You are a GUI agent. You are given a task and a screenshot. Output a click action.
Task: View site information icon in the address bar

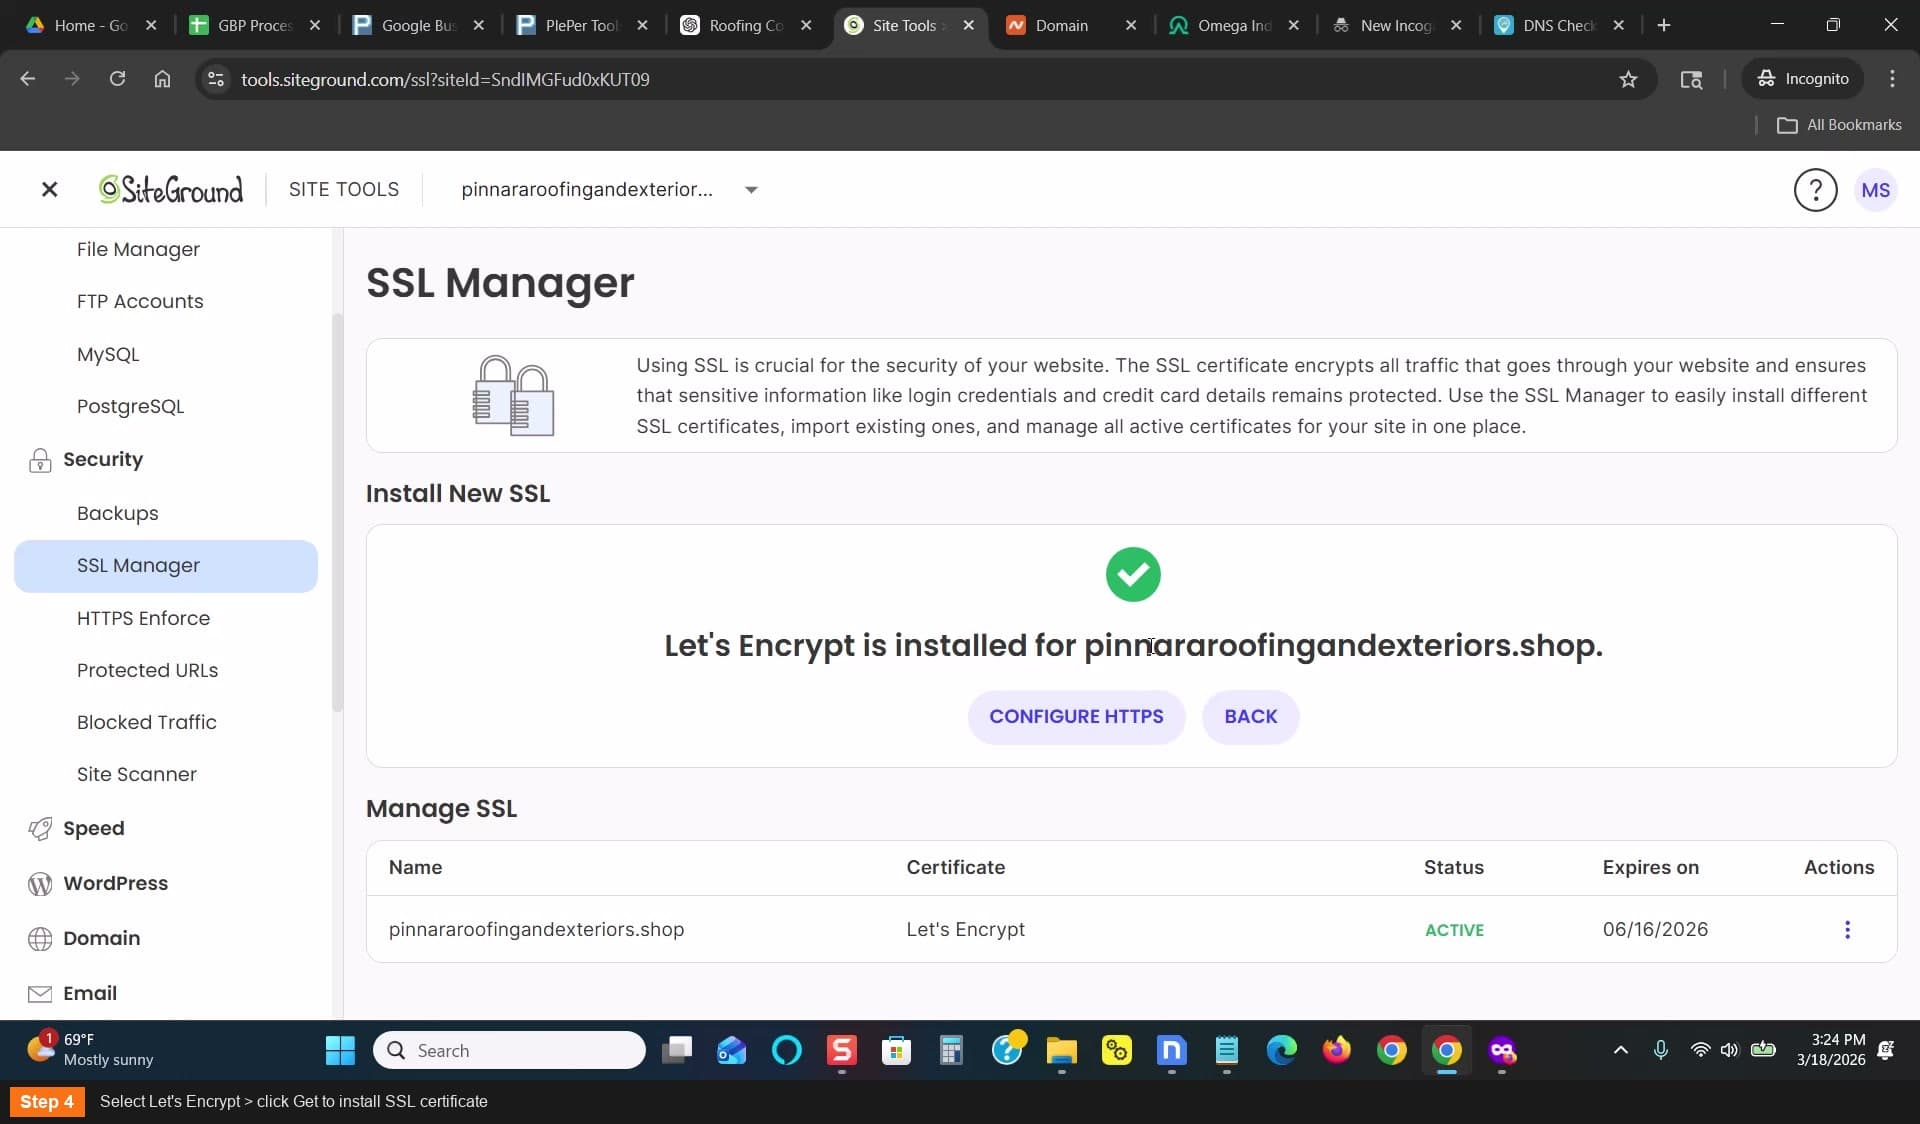[215, 79]
